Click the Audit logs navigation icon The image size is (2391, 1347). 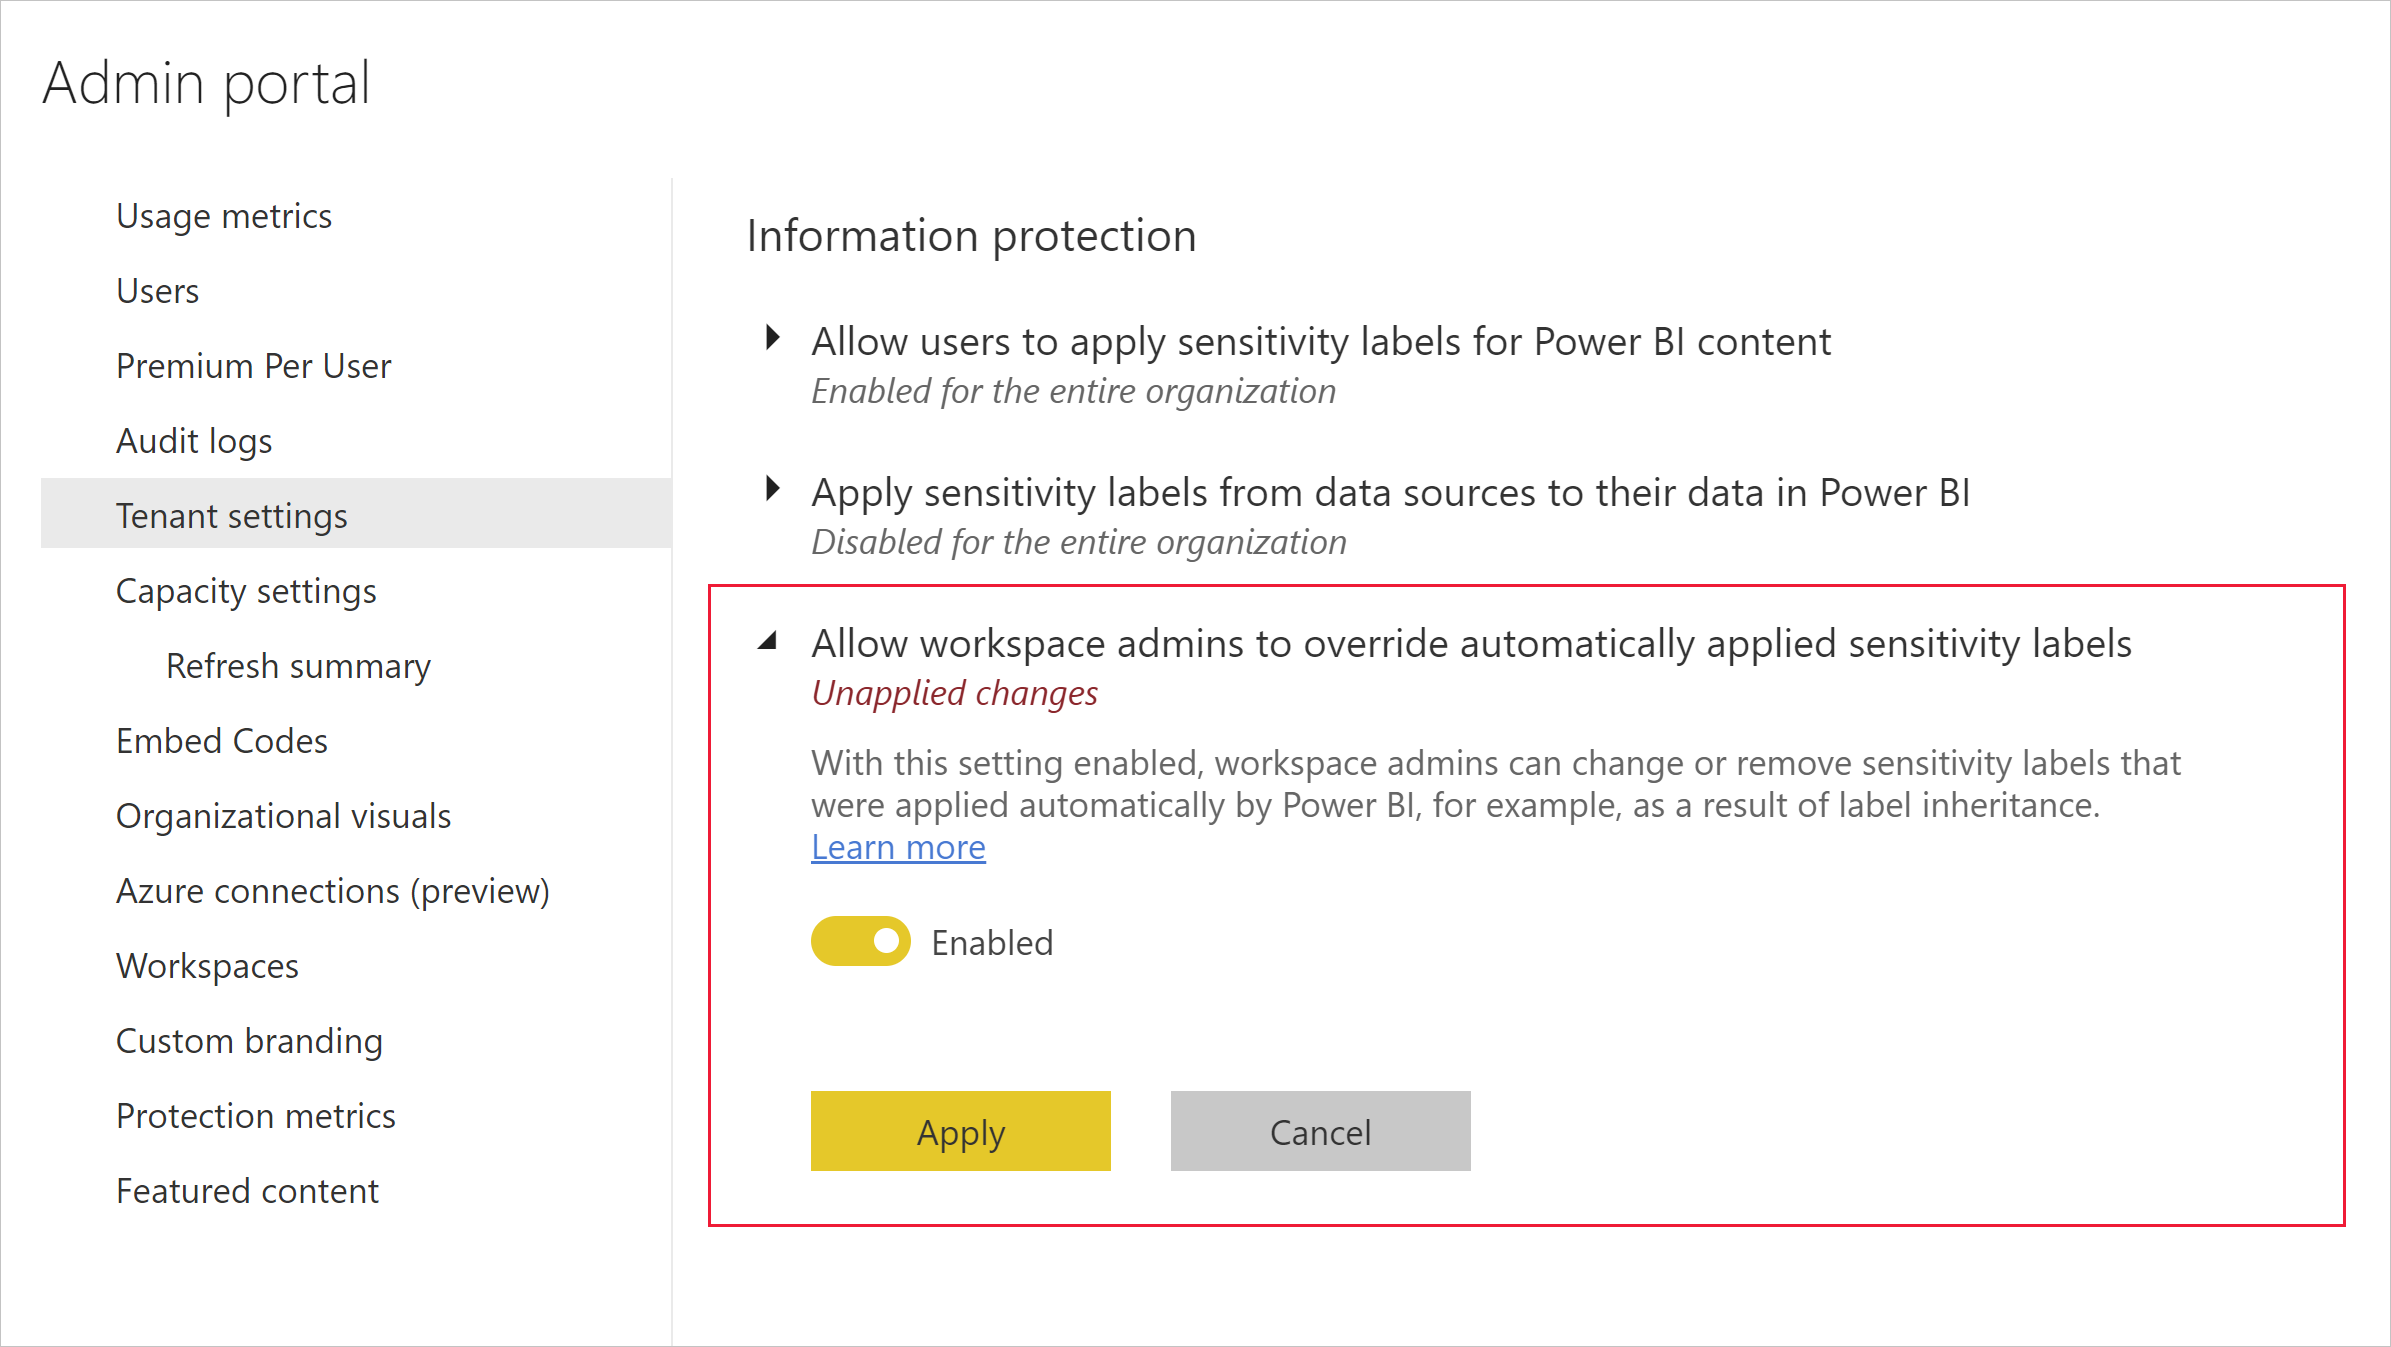pos(192,439)
